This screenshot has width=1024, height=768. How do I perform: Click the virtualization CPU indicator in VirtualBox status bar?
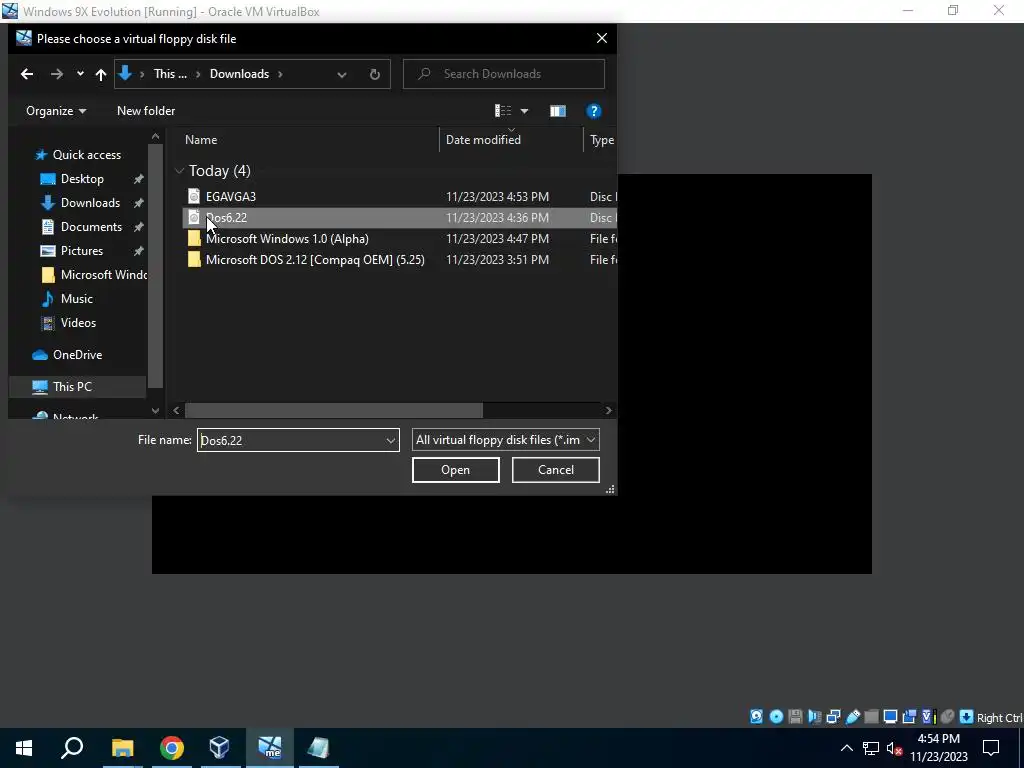[928, 716]
